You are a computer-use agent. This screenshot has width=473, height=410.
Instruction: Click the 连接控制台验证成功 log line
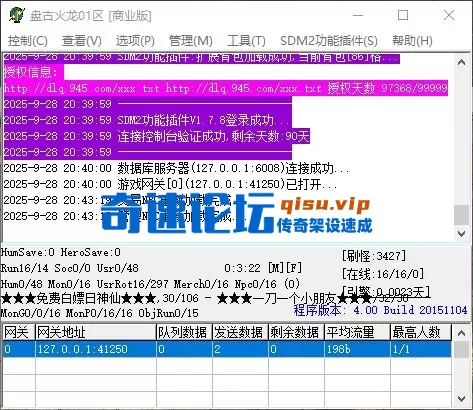coord(157,136)
